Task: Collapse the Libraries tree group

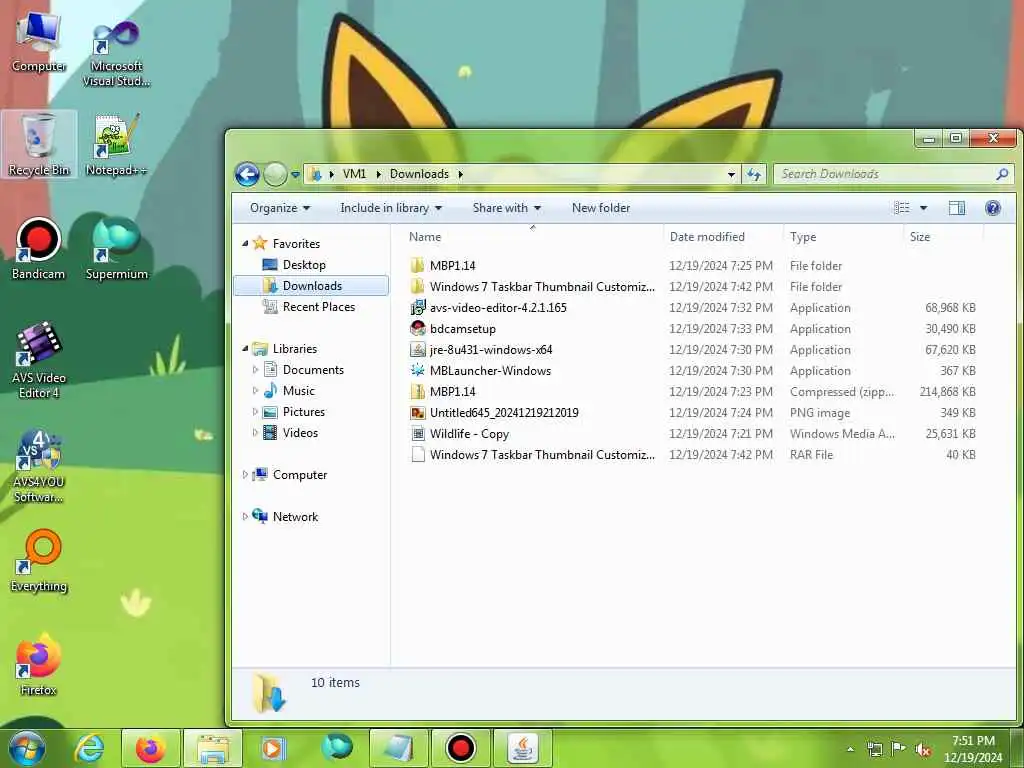Action: [x=245, y=349]
